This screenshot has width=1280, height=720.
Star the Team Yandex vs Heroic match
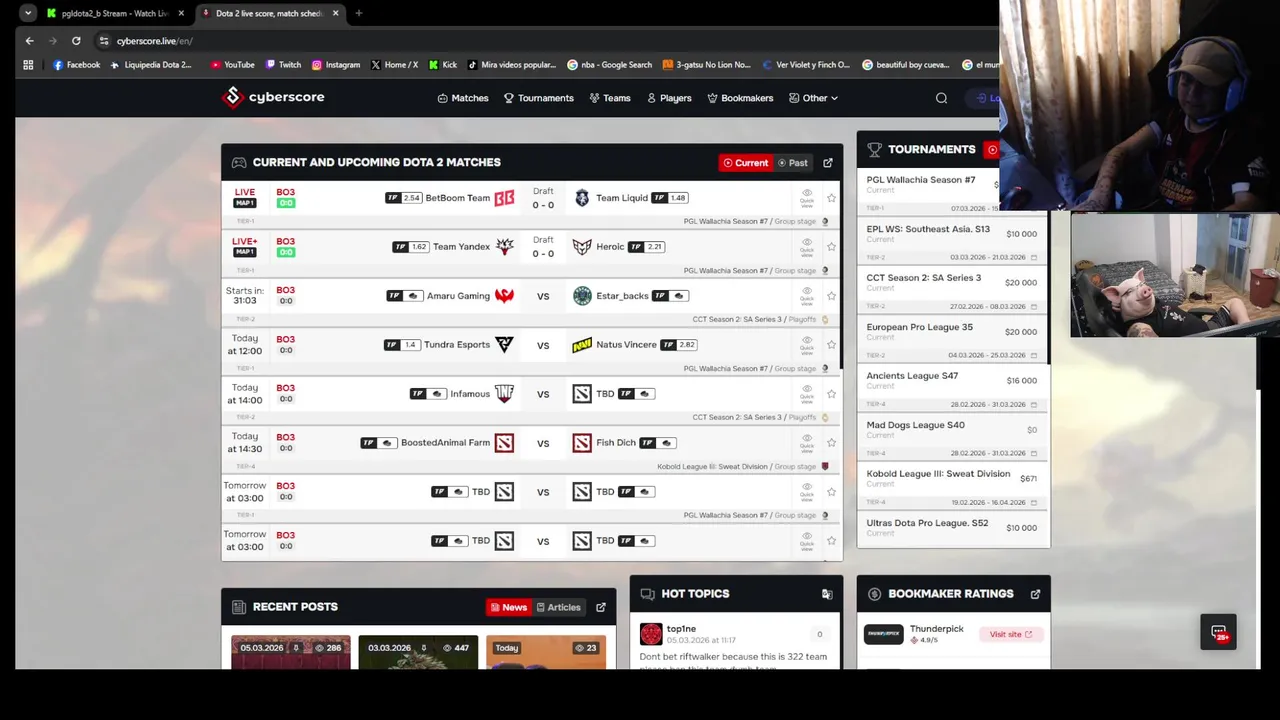point(831,247)
